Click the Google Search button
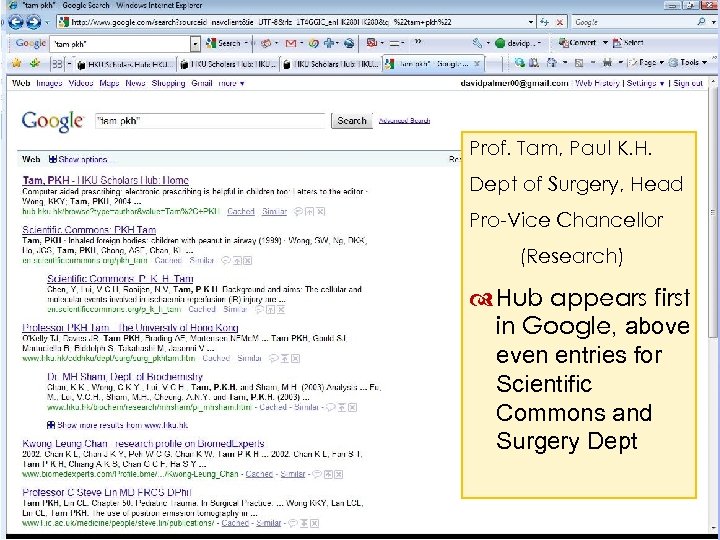The image size is (720, 540). coord(352,121)
